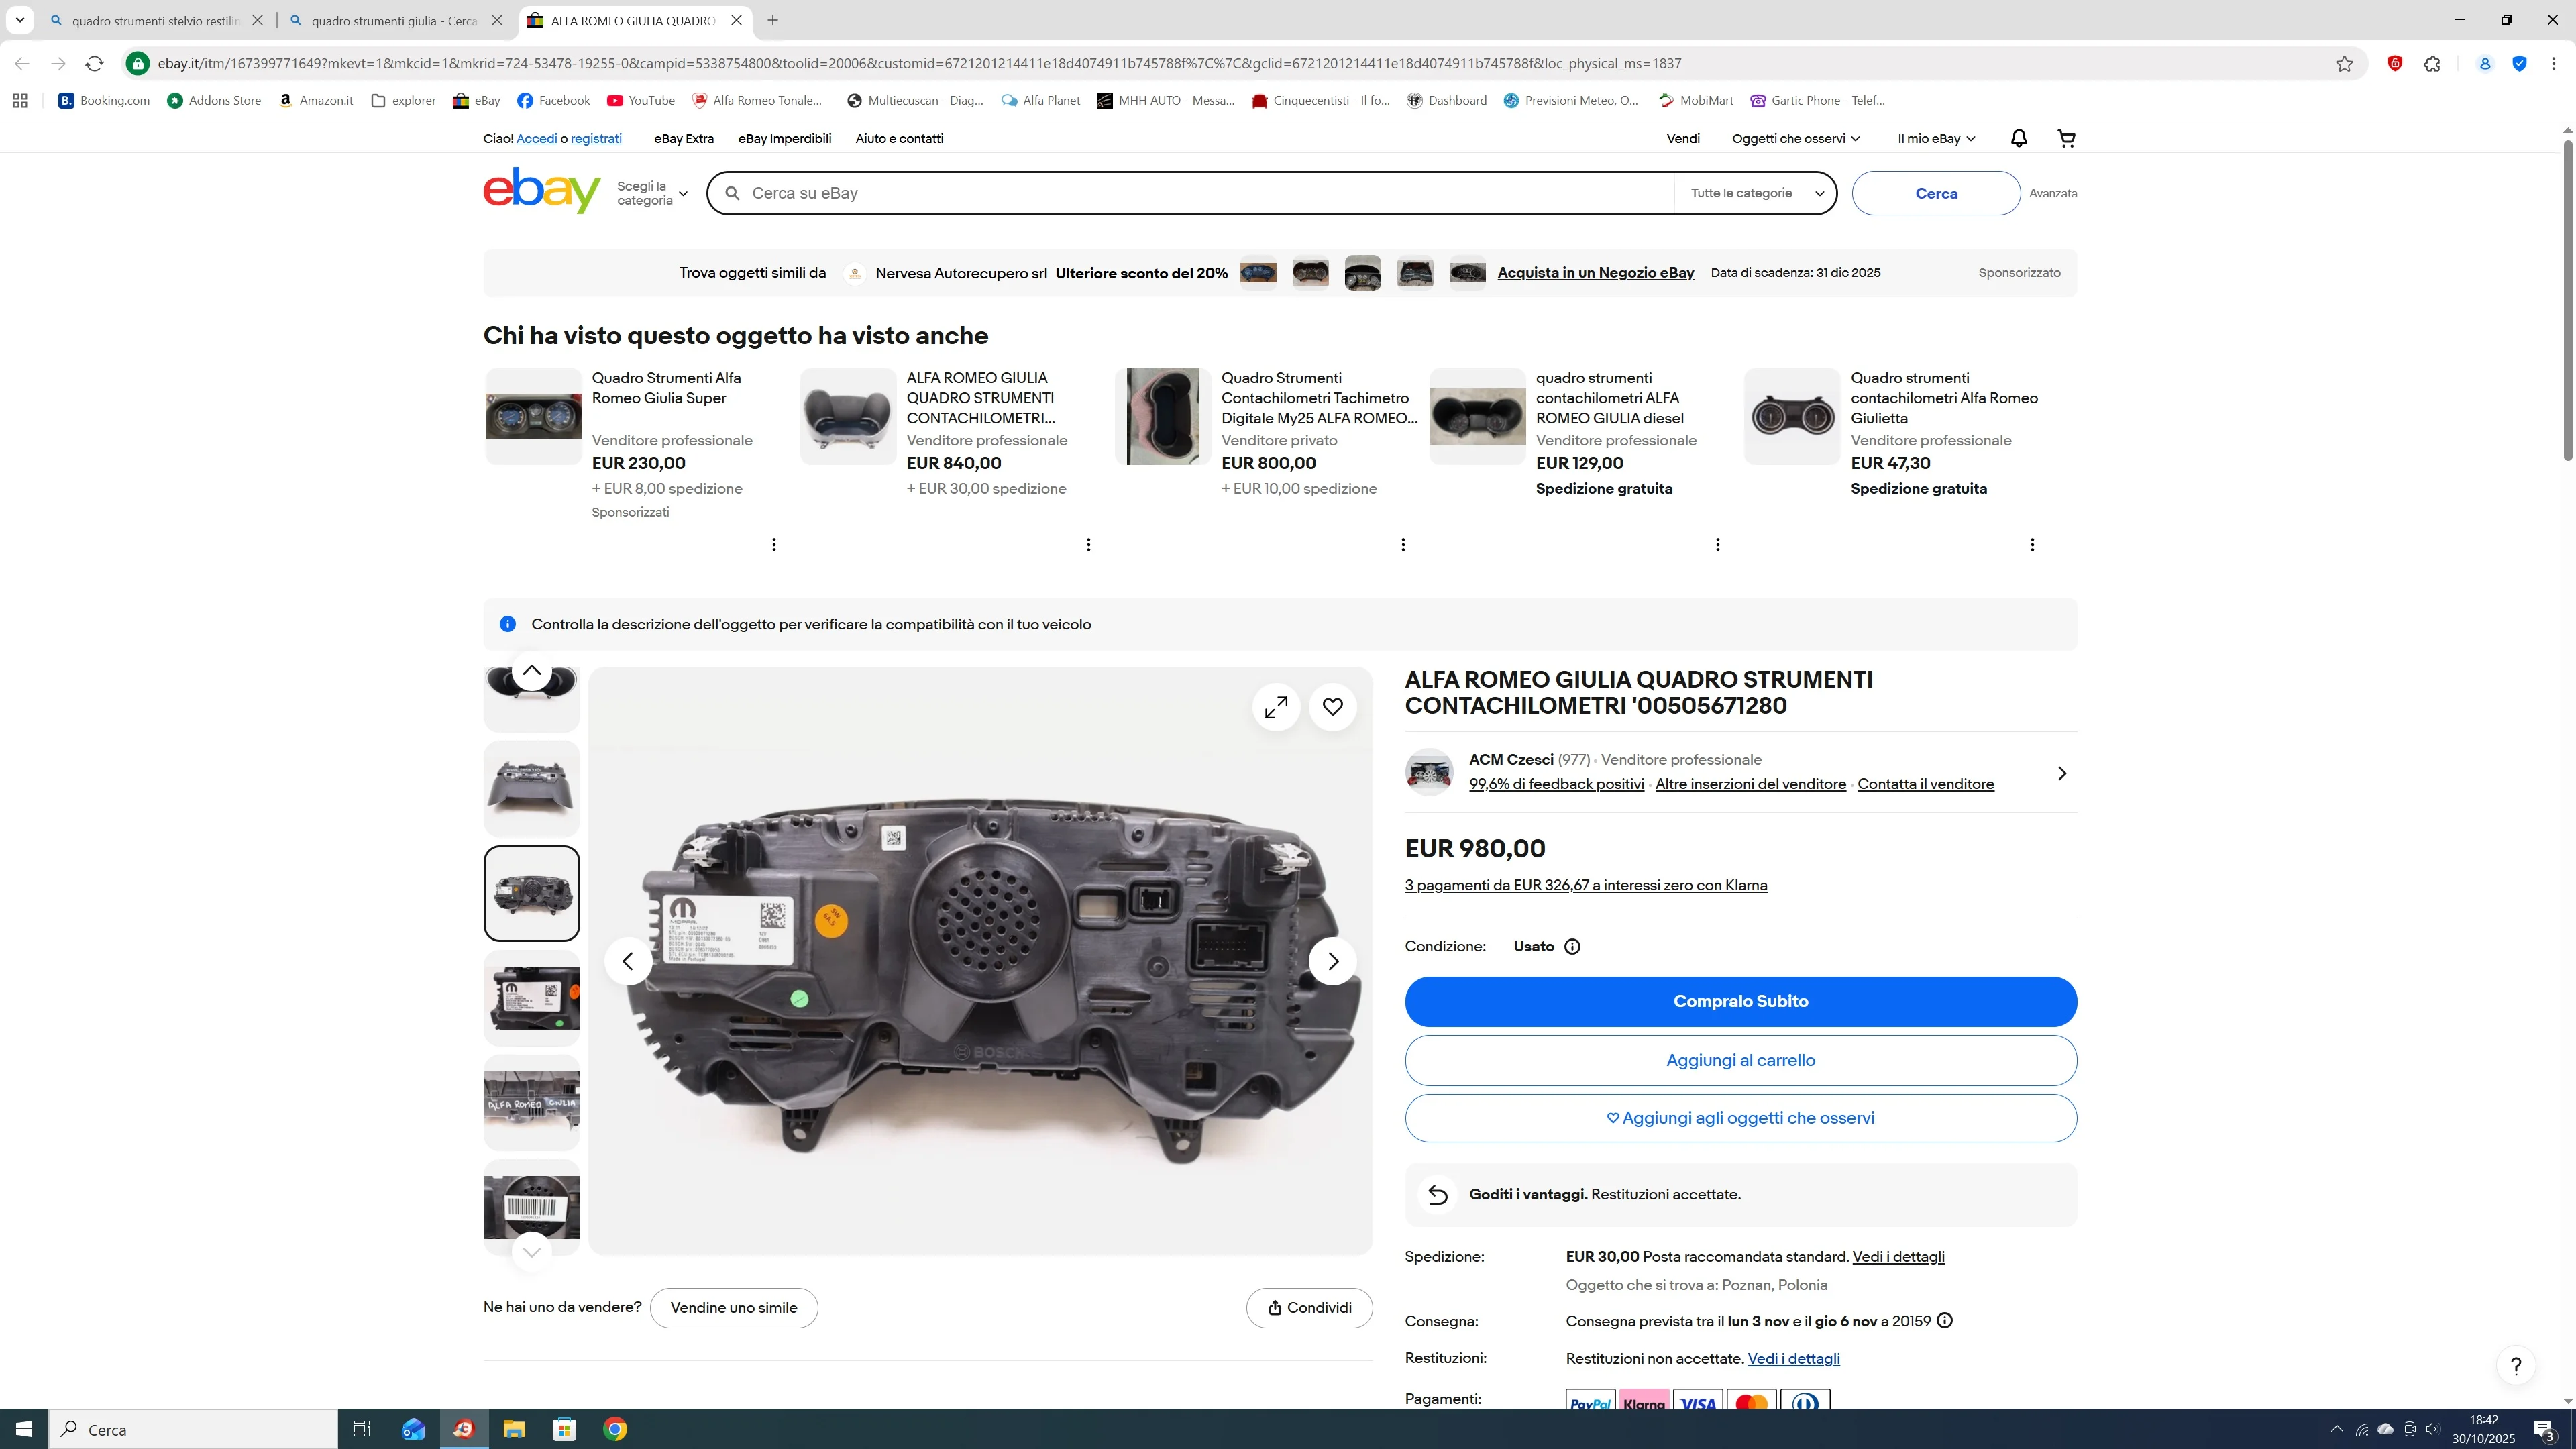This screenshot has width=2576, height=1449.
Task: Open condition info icon next to Usato
Action: coord(1572,946)
